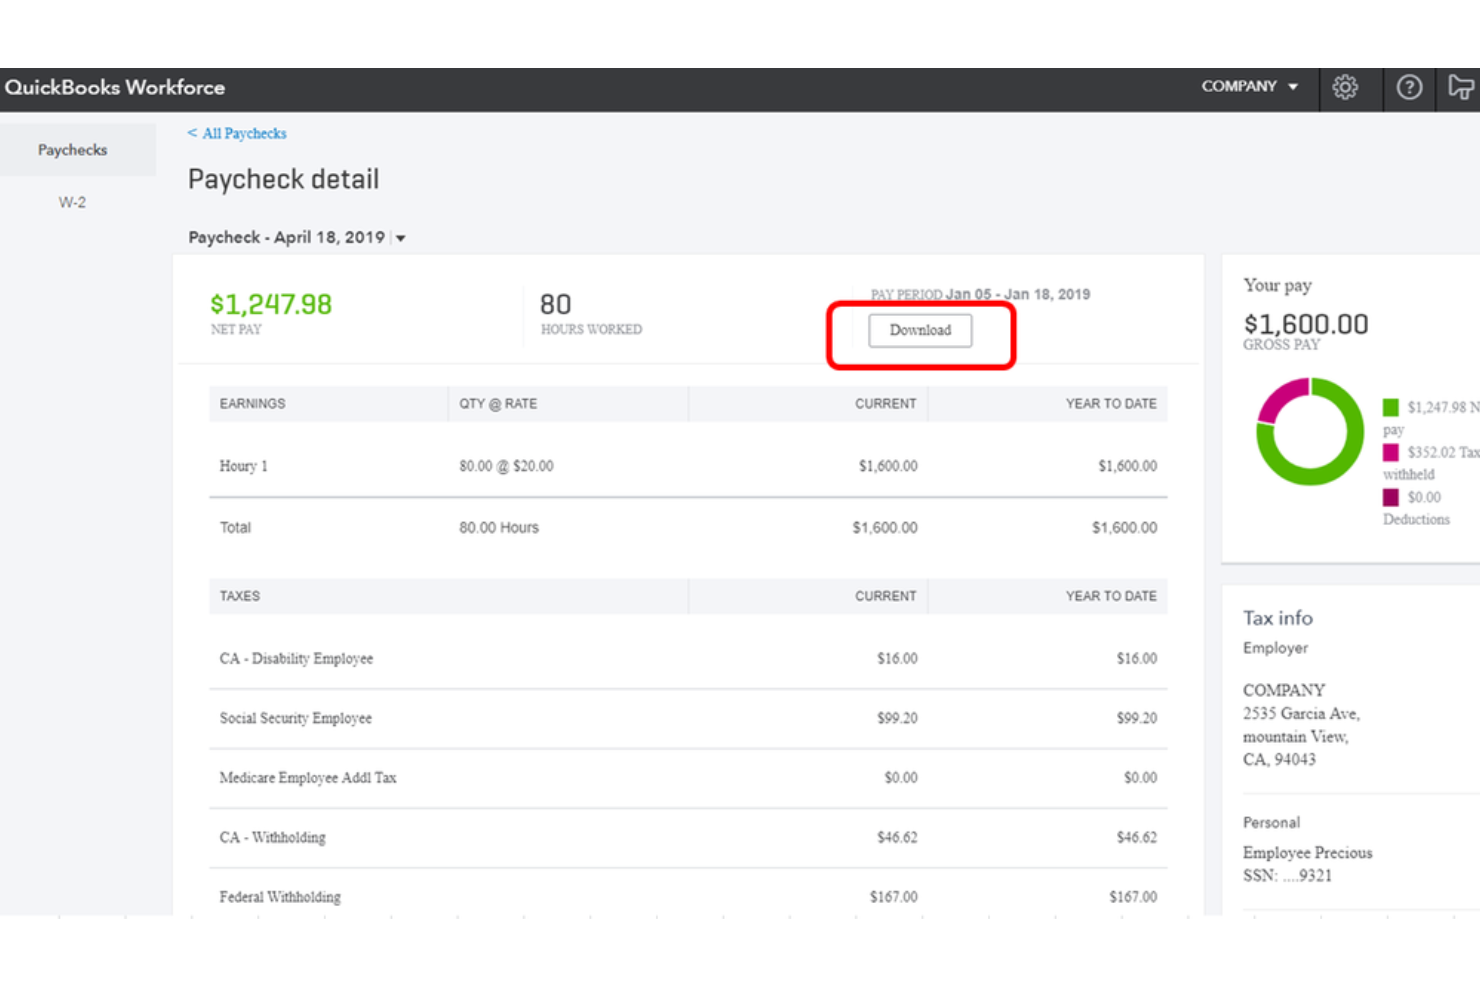The image size is (1480, 987).
Task: Click the pay period Jan 05 - Jan 18 text
Action: [1018, 294]
